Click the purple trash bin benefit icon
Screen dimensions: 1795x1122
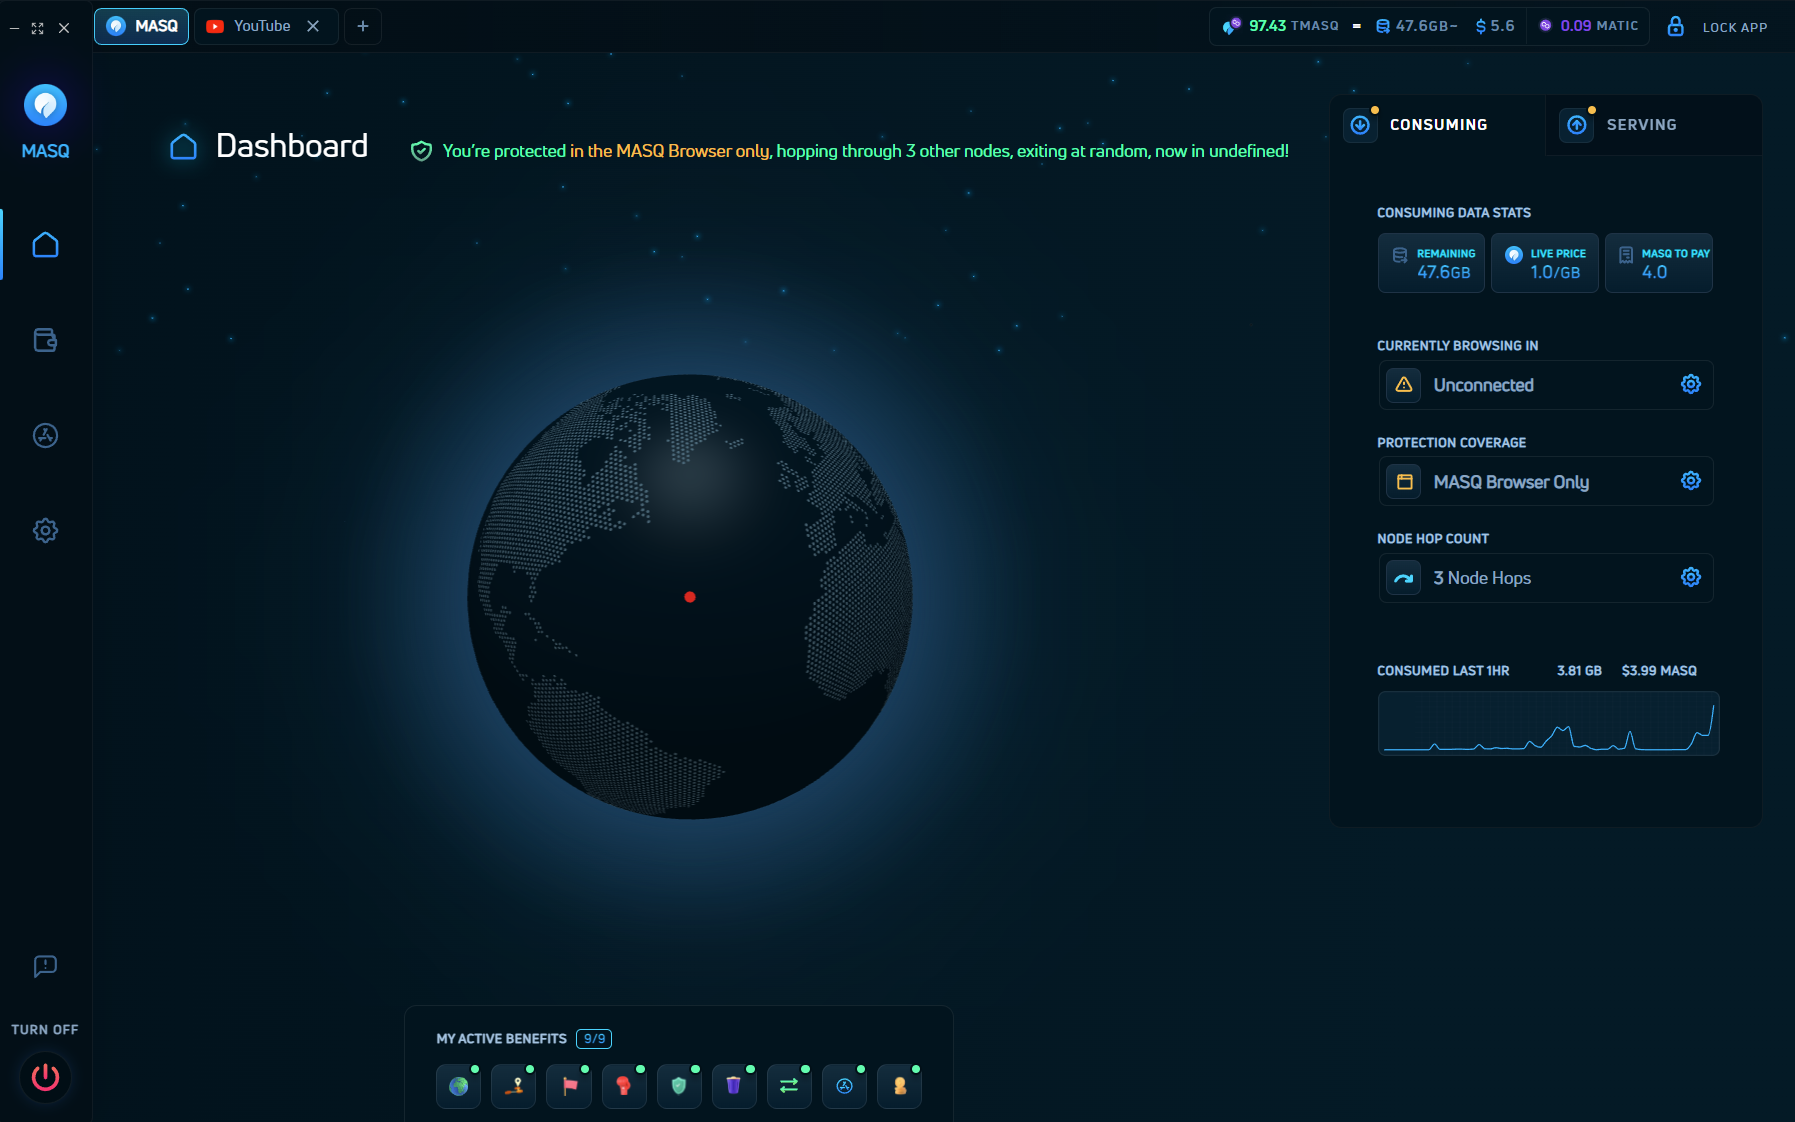click(x=734, y=1086)
